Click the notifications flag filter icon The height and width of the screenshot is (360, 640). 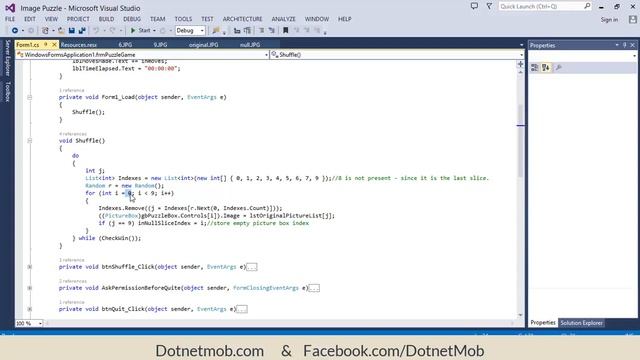[489, 6]
